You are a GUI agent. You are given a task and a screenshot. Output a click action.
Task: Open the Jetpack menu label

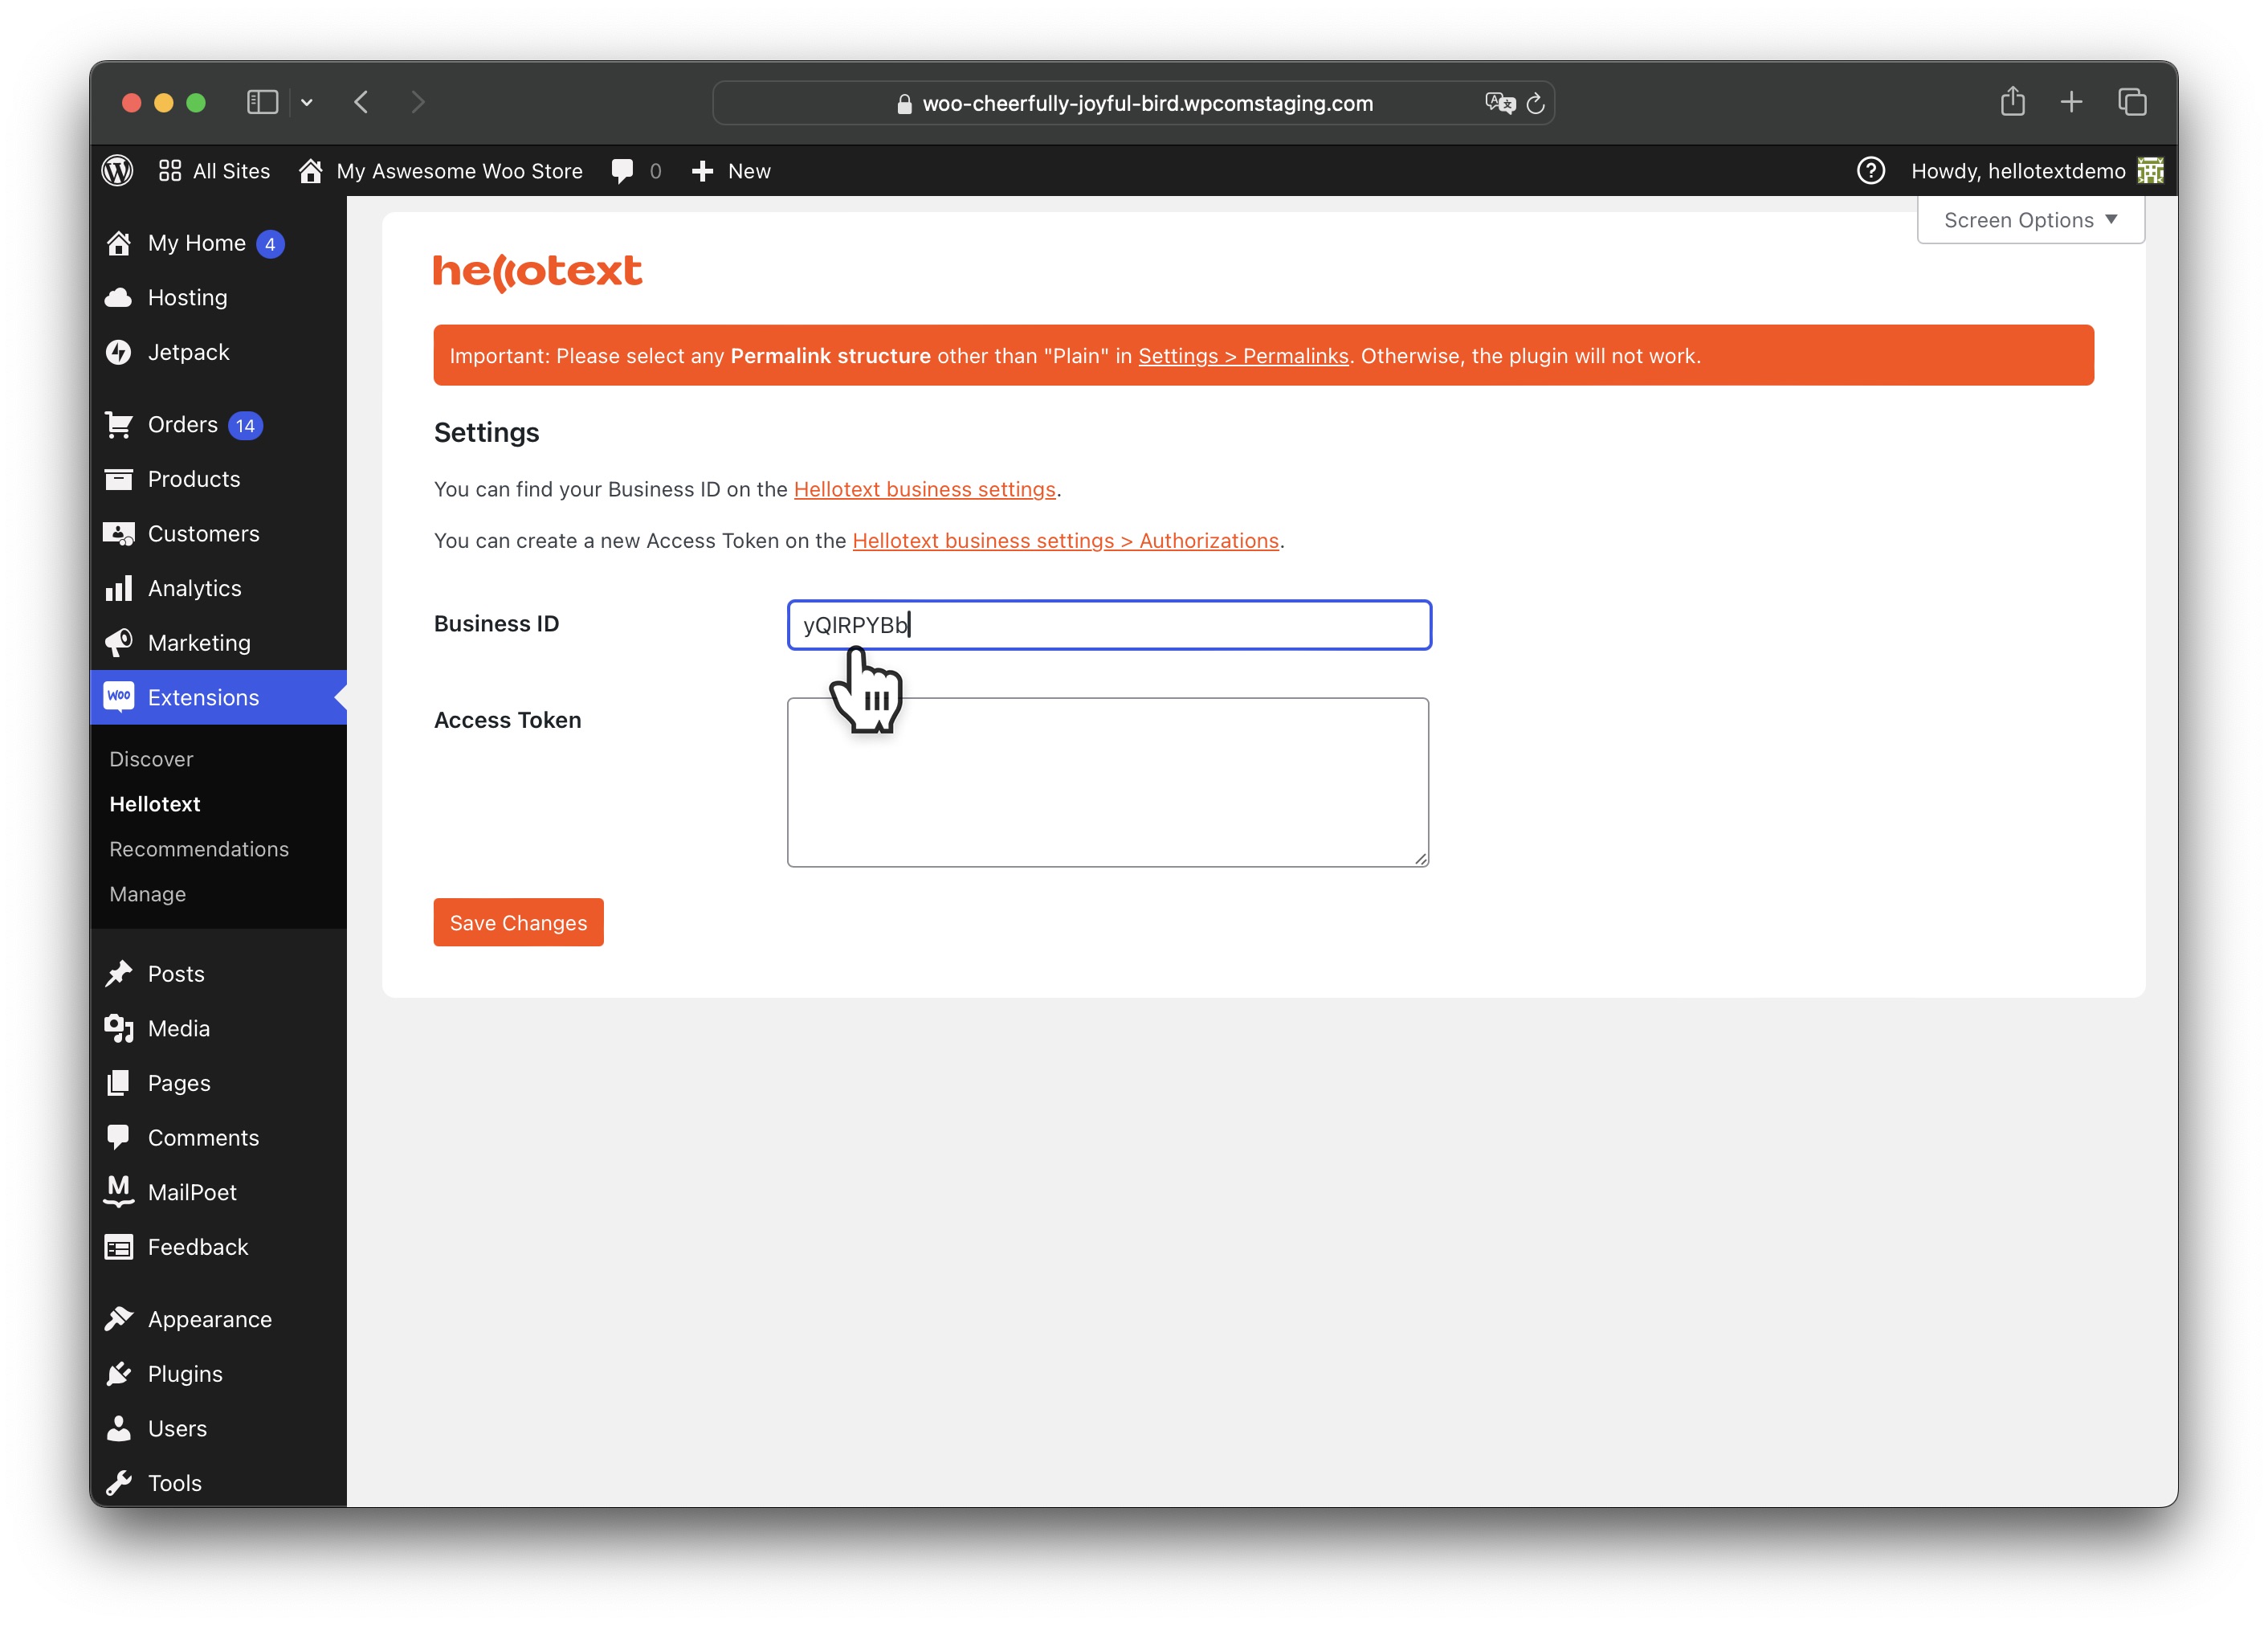pyautogui.click(x=188, y=352)
